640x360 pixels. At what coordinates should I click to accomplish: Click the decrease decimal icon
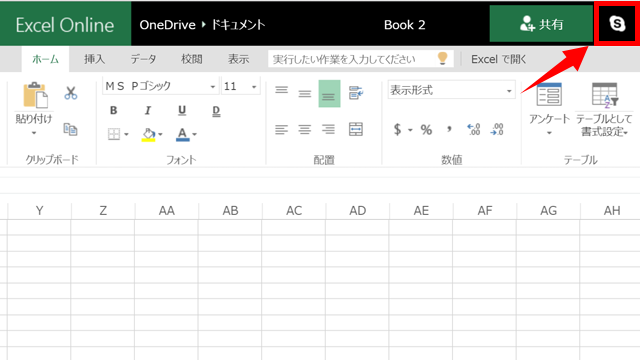point(497,129)
